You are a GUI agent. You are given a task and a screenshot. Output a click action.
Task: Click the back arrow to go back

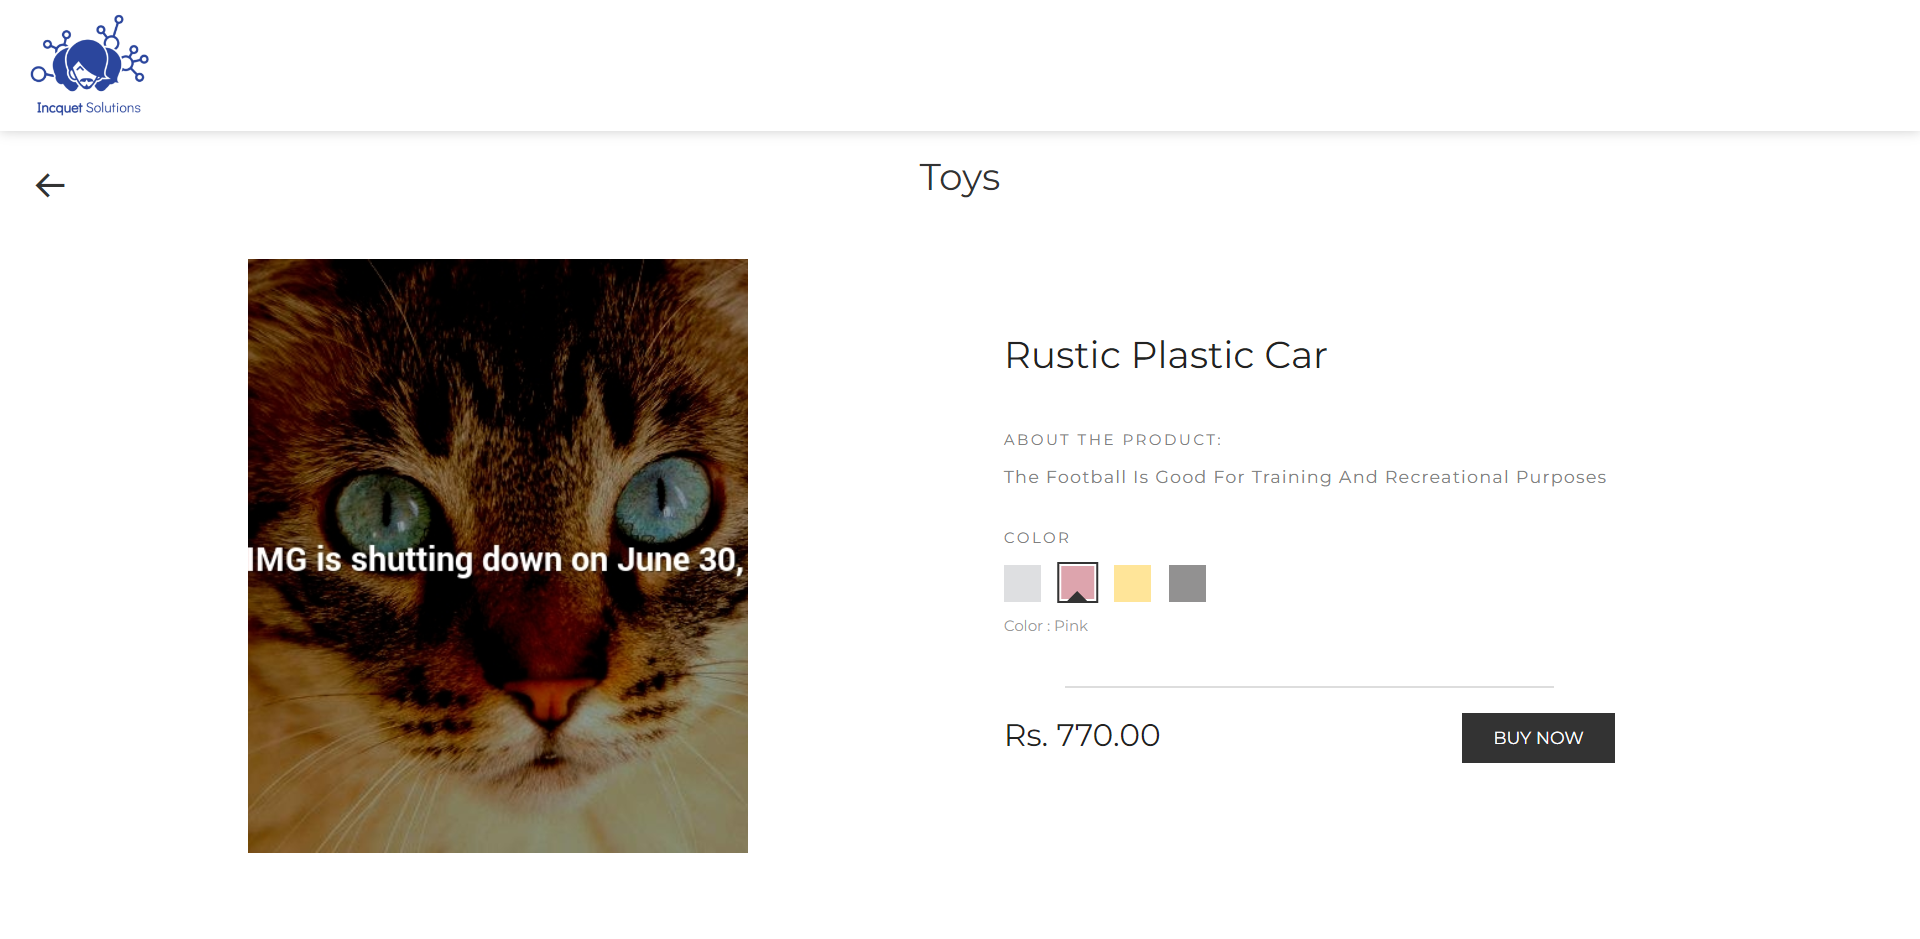pos(49,185)
